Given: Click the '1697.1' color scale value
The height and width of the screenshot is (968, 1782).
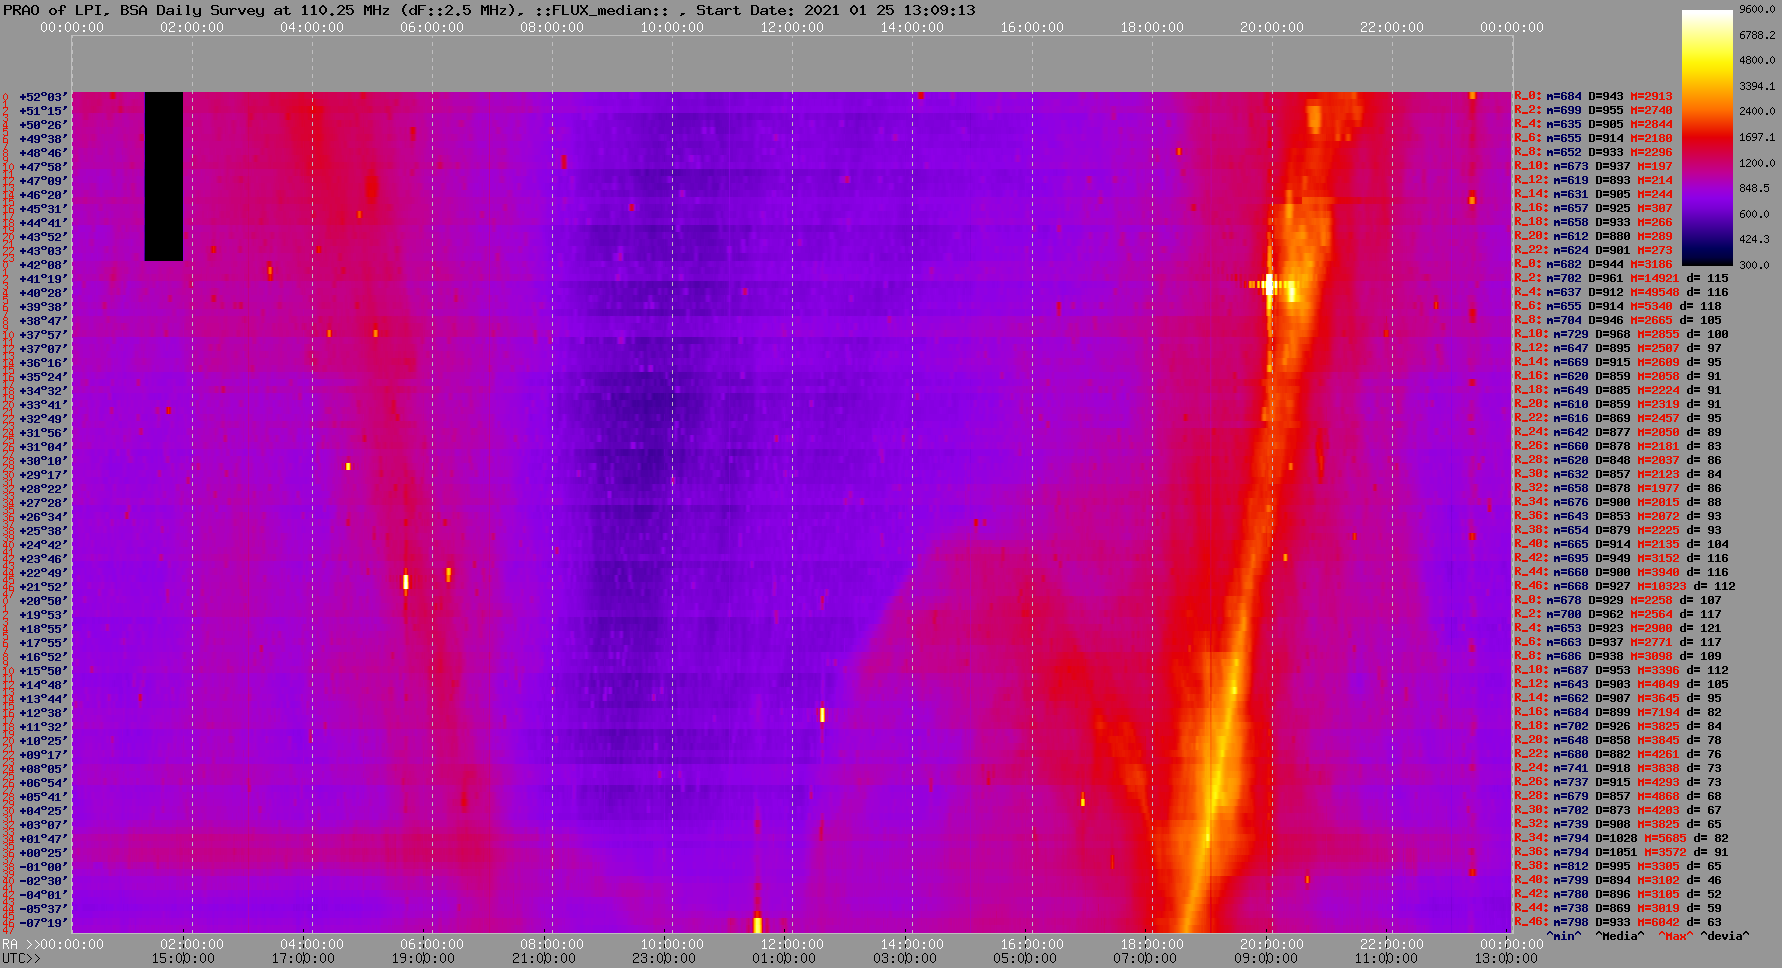Looking at the screenshot, I should 1757,137.
